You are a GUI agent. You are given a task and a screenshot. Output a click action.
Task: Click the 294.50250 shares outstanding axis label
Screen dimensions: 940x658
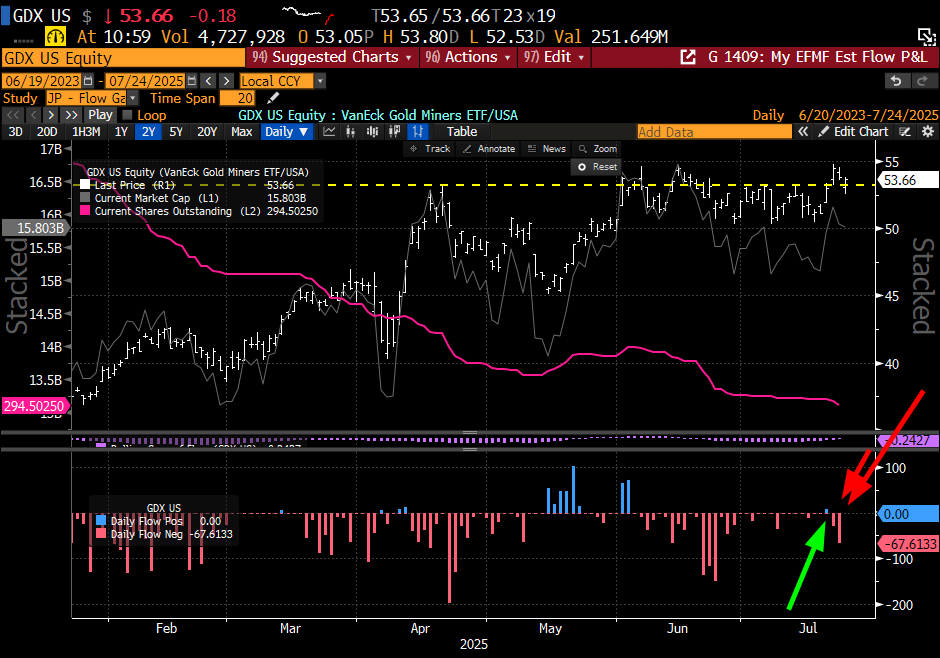coord(35,406)
